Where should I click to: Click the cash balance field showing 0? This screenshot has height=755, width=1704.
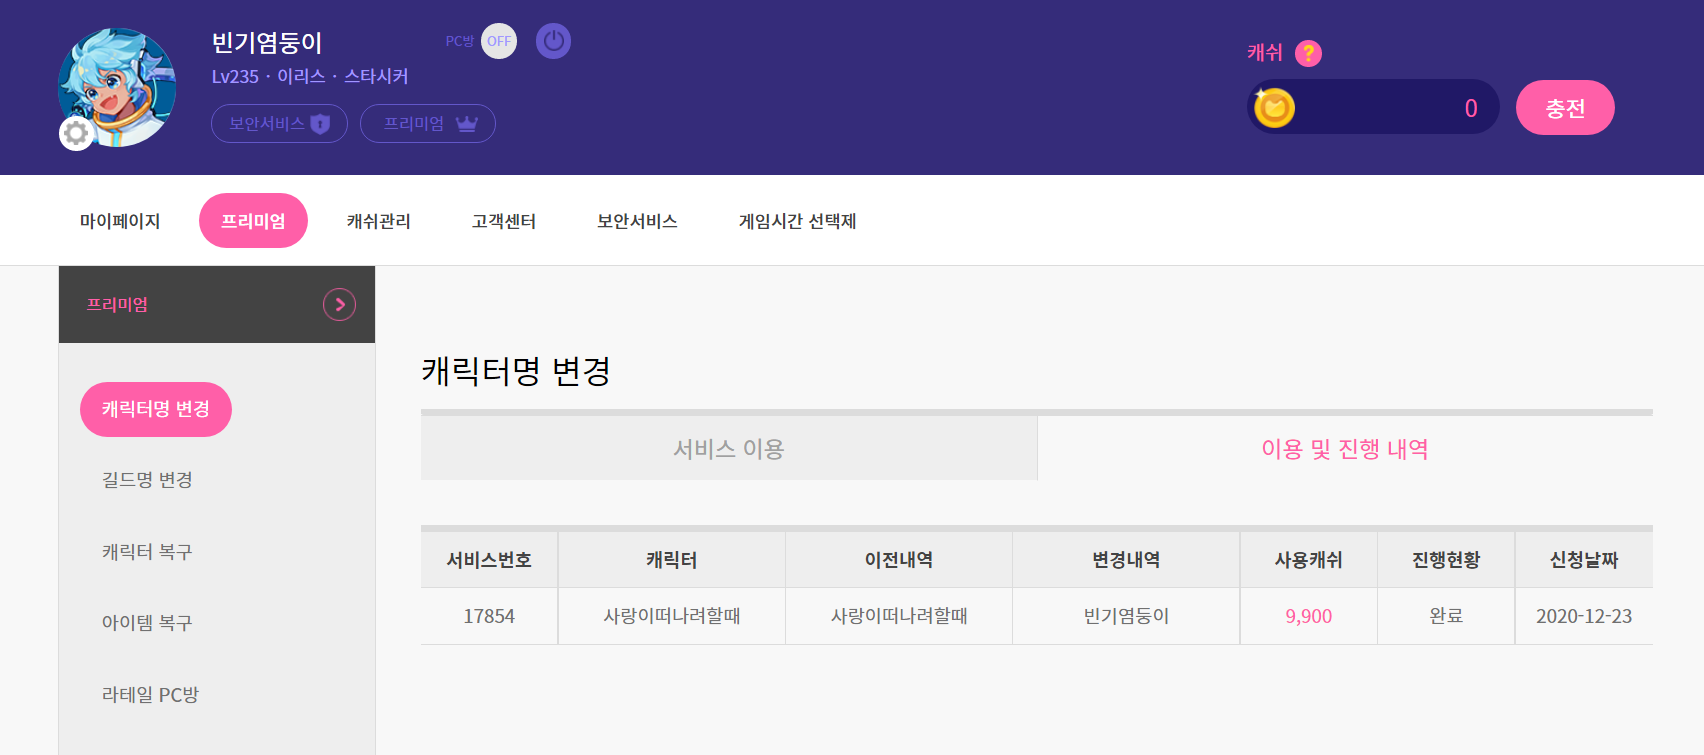coord(1373,107)
